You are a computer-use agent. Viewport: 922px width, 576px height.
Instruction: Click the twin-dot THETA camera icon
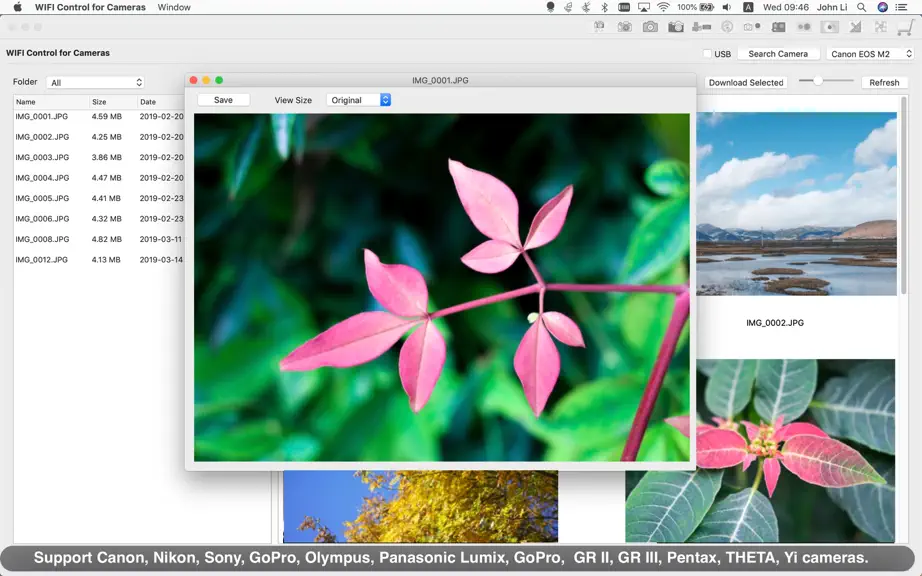tap(804, 27)
